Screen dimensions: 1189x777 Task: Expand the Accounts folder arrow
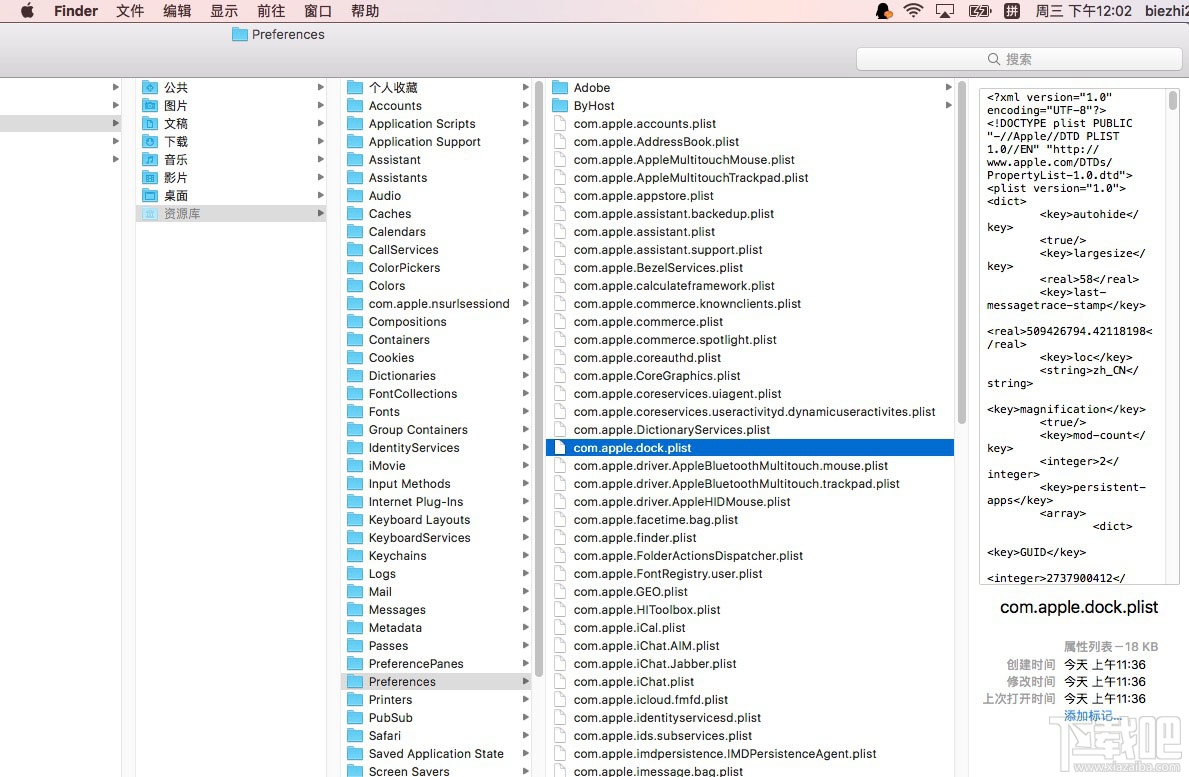point(525,105)
